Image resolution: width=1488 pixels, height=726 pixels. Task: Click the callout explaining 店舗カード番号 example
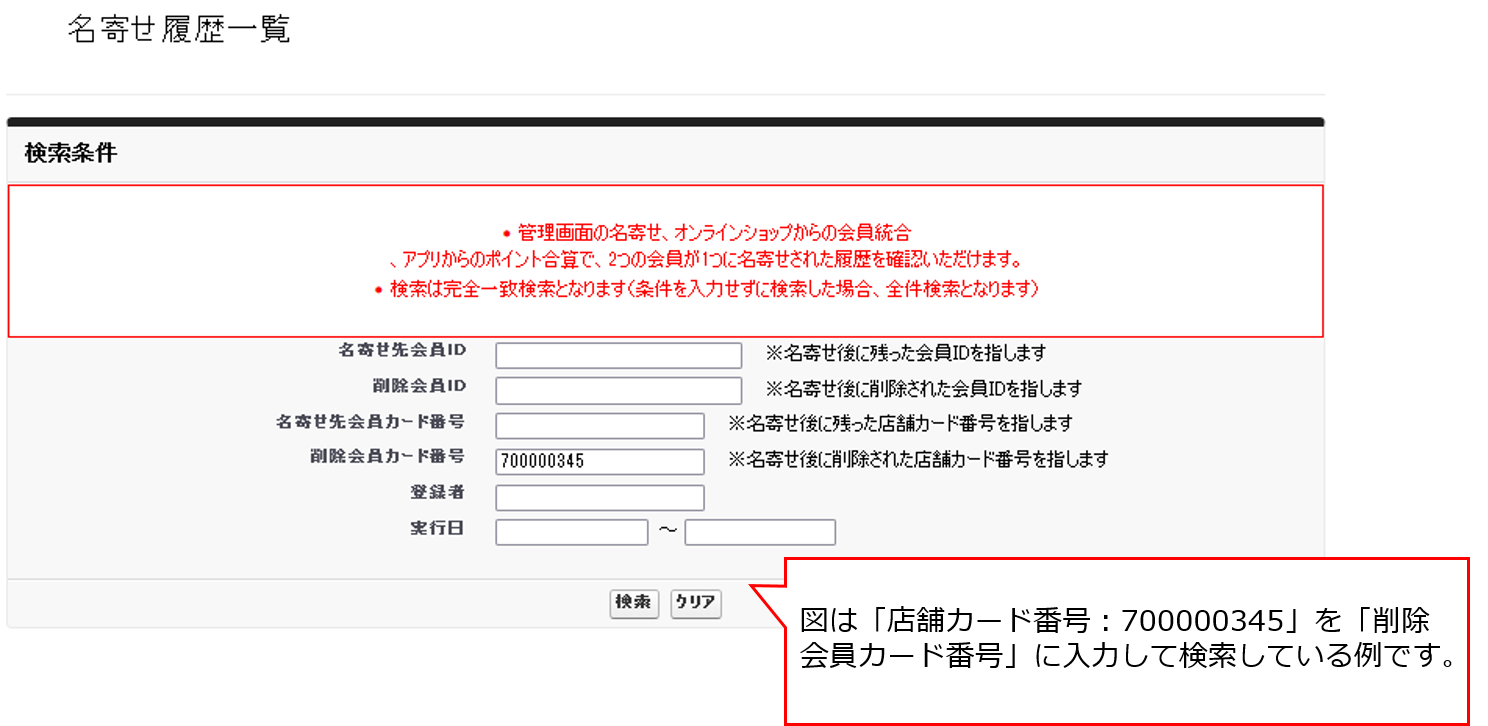click(1126, 640)
